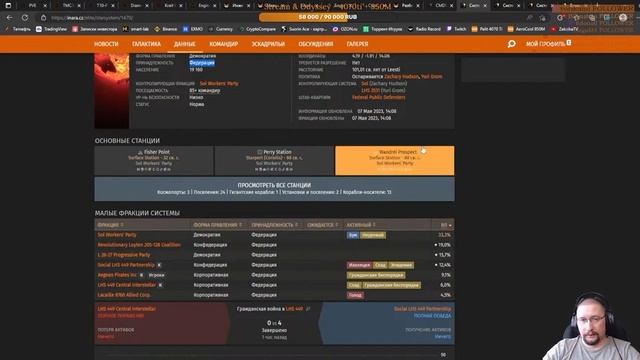Click the starport icon before Perry Station
Screen dimensions: 640x360
point(260,152)
